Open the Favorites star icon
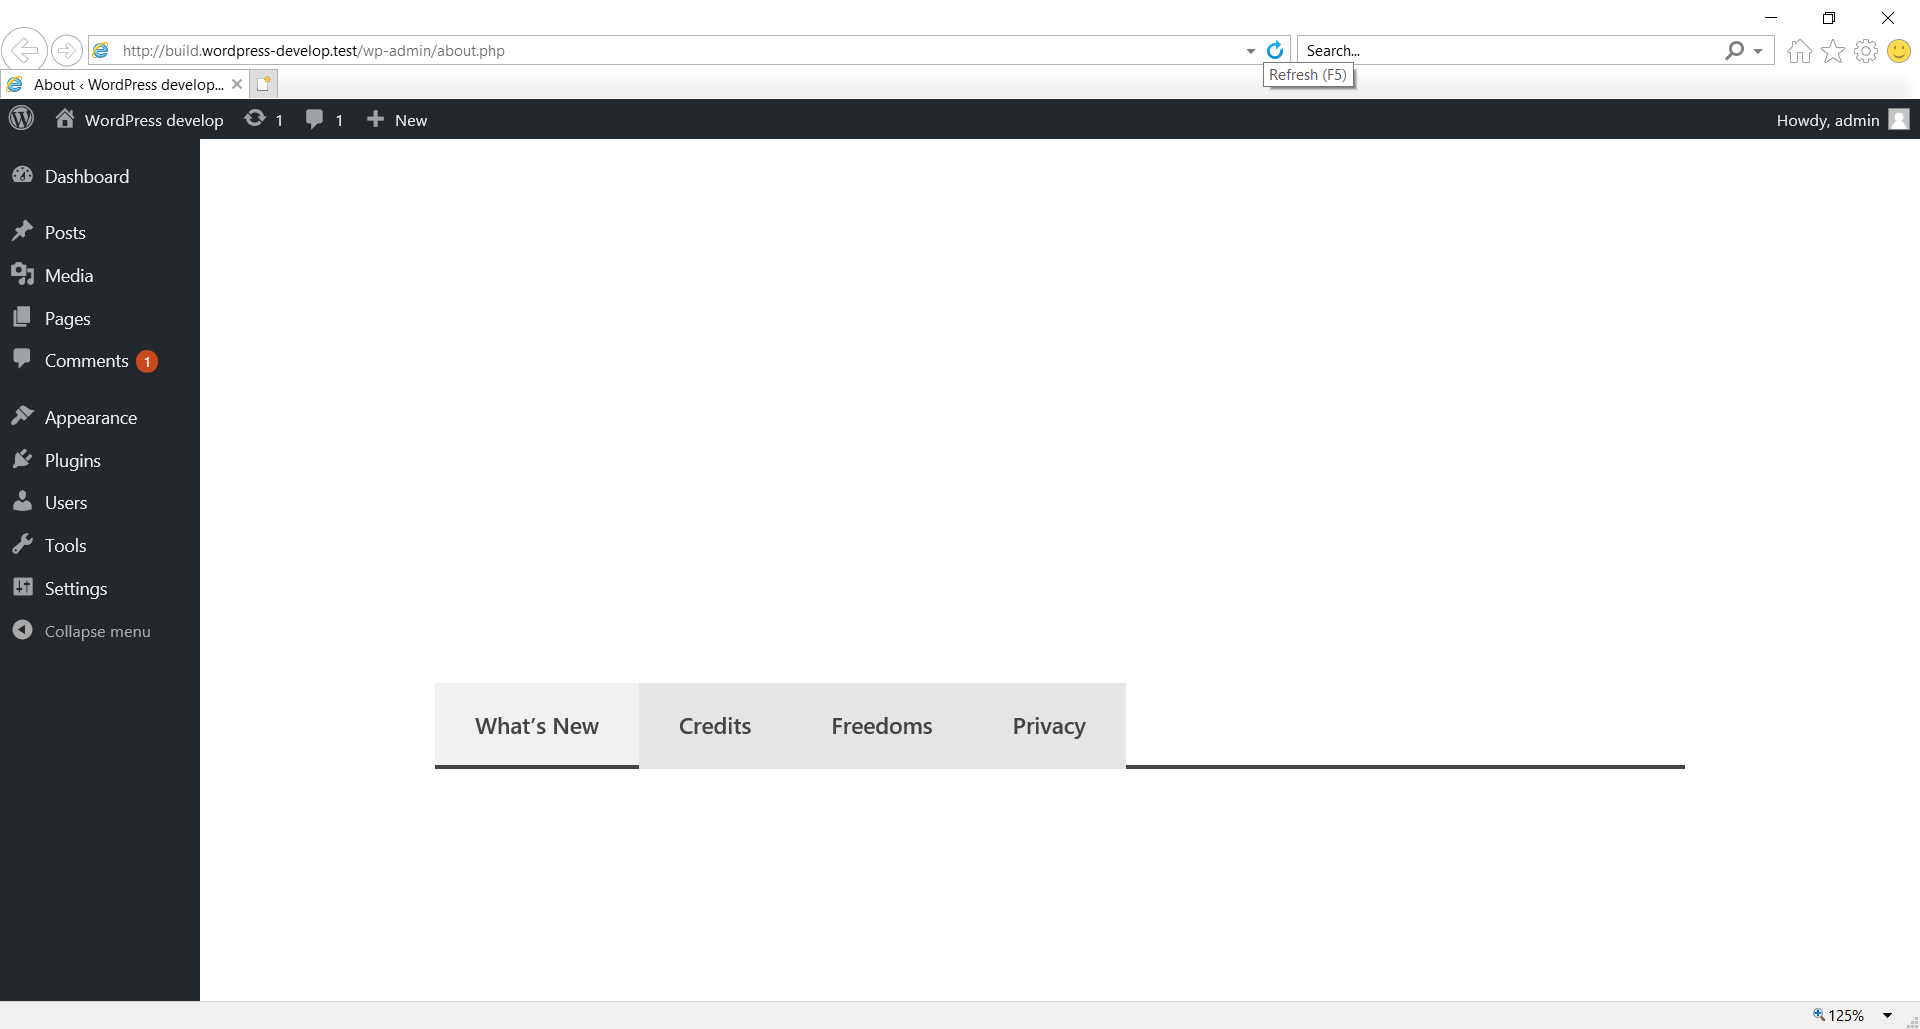Image resolution: width=1920 pixels, height=1029 pixels. pos(1833,51)
